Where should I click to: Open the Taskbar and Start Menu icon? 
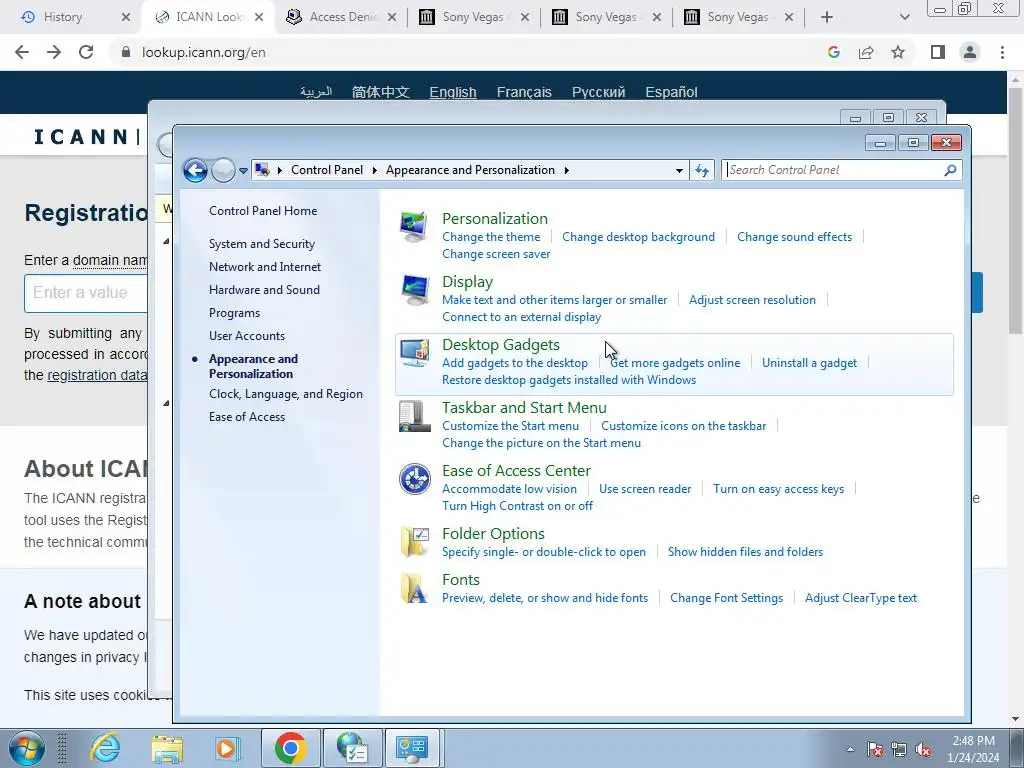[414, 416]
